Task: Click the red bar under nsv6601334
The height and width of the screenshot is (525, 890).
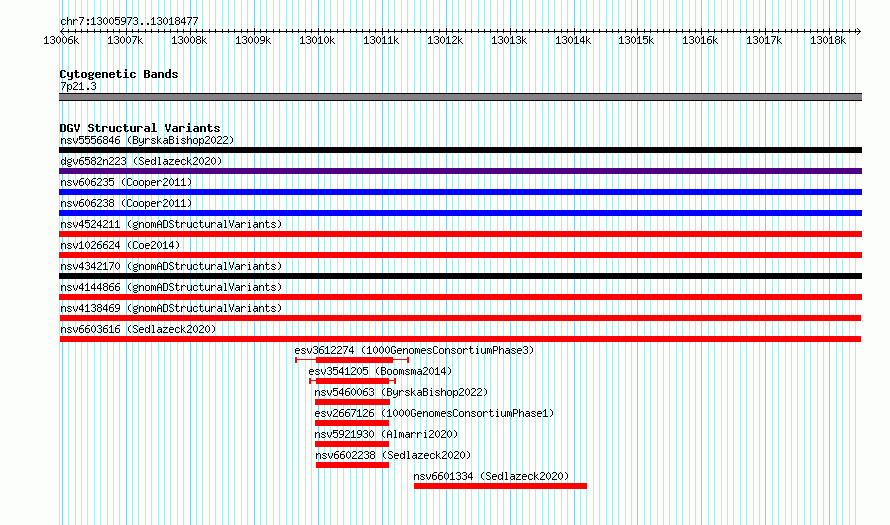Action: click(500, 486)
